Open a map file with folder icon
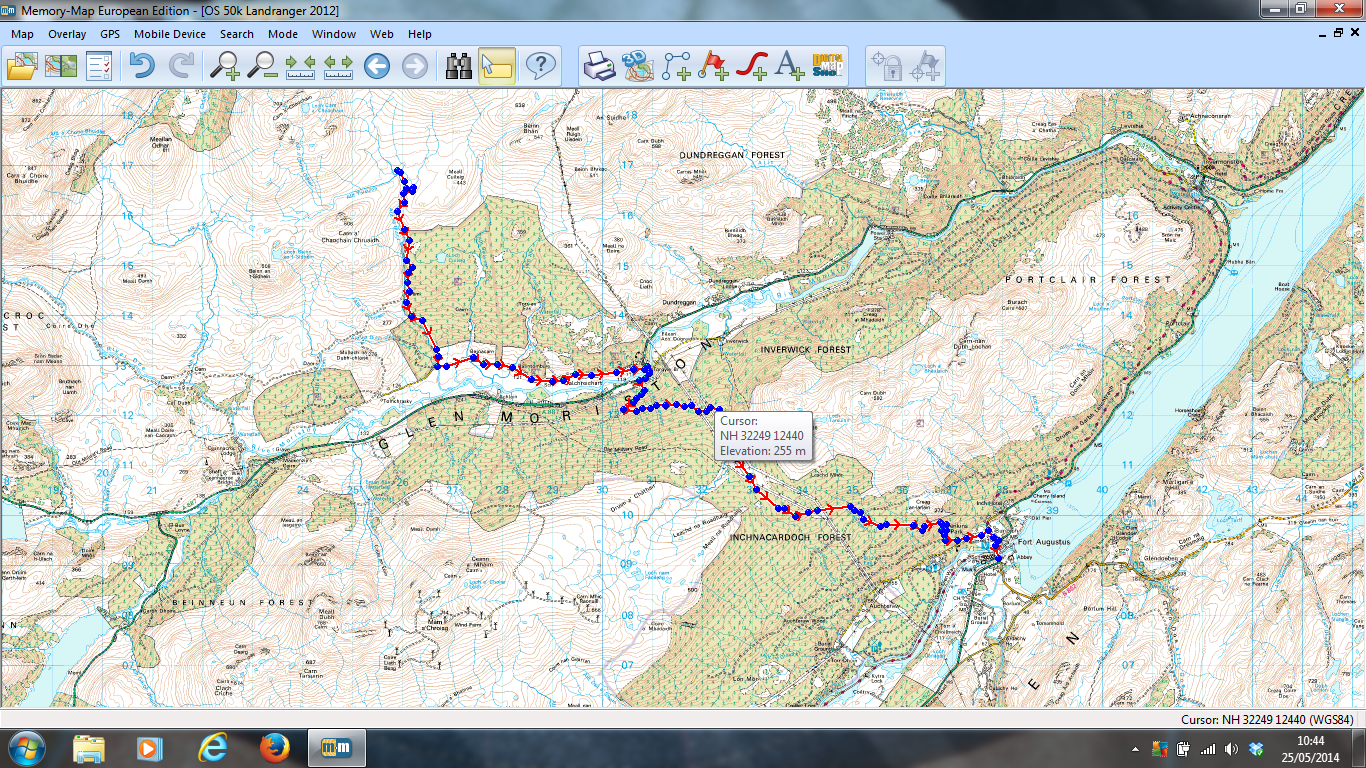 coord(22,66)
